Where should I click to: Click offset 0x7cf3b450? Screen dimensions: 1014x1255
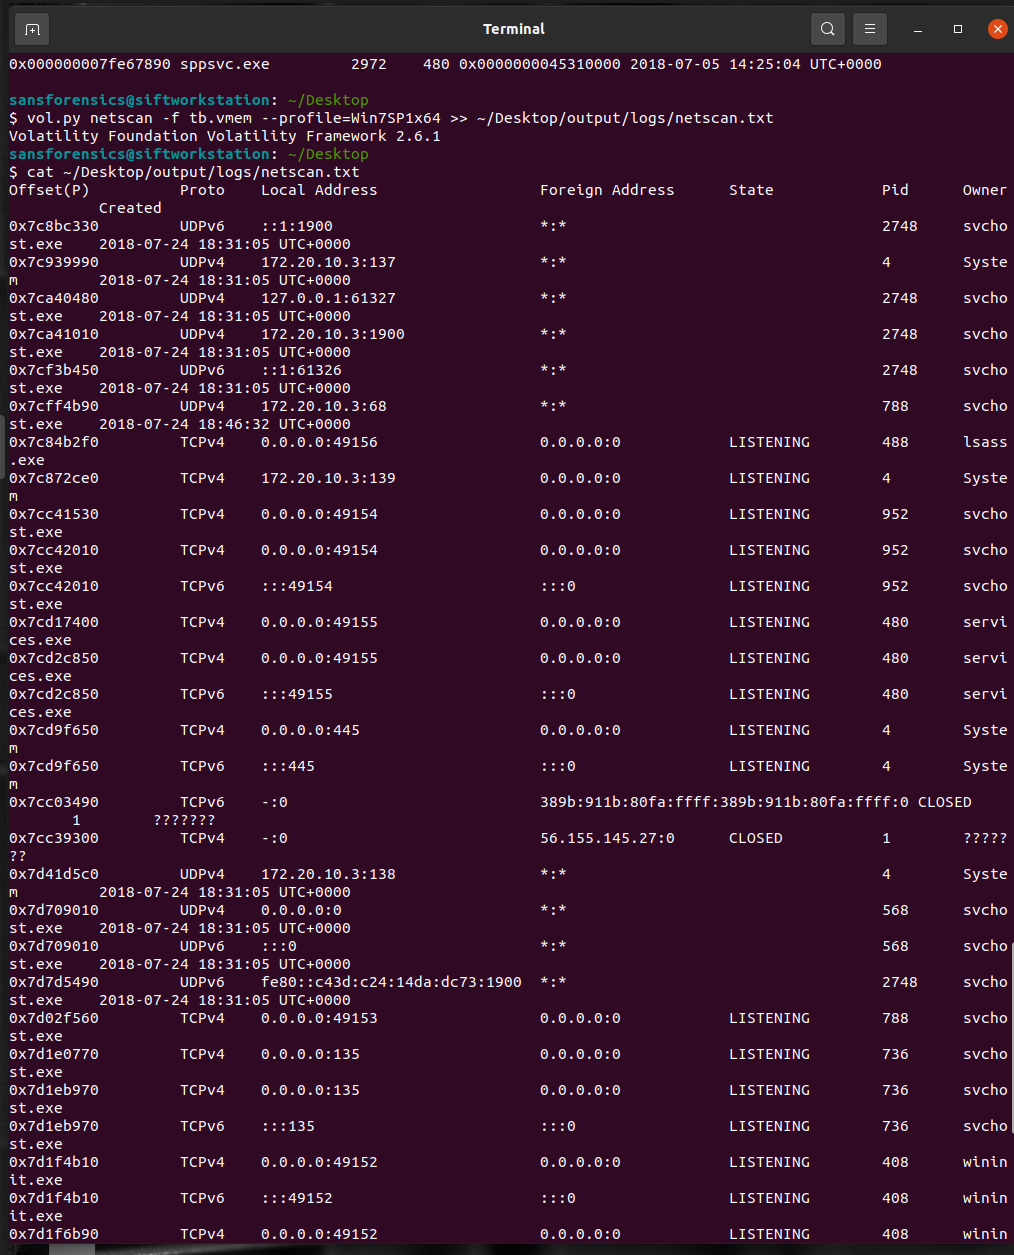click(x=54, y=370)
